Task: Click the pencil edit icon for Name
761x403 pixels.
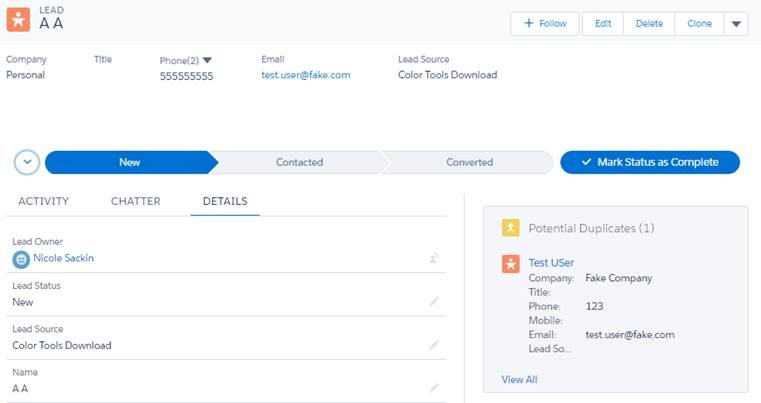Action: pyautogui.click(x=434, y=388)
